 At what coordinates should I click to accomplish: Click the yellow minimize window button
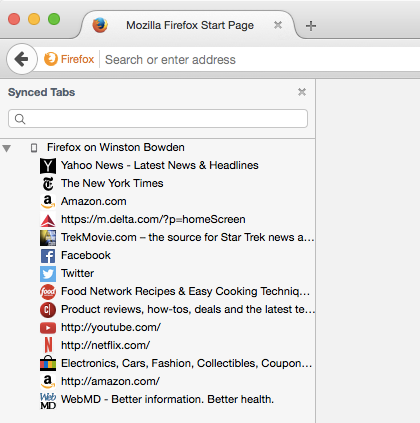(34, 19)
